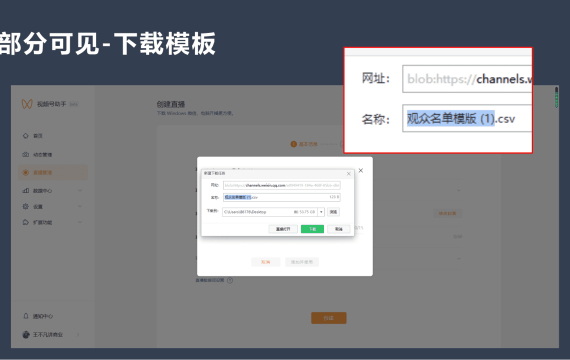Click the 基本信息 step indicator

click(x=304, y=144)
